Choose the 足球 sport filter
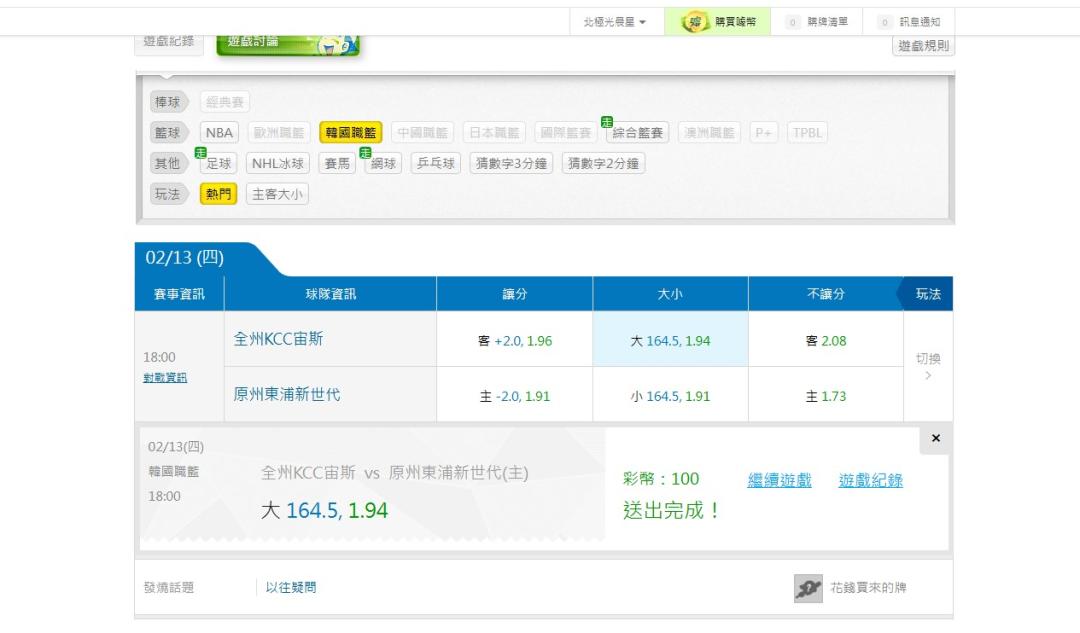This screenshot has height=633, width=1080. click(x=218, y=163)
